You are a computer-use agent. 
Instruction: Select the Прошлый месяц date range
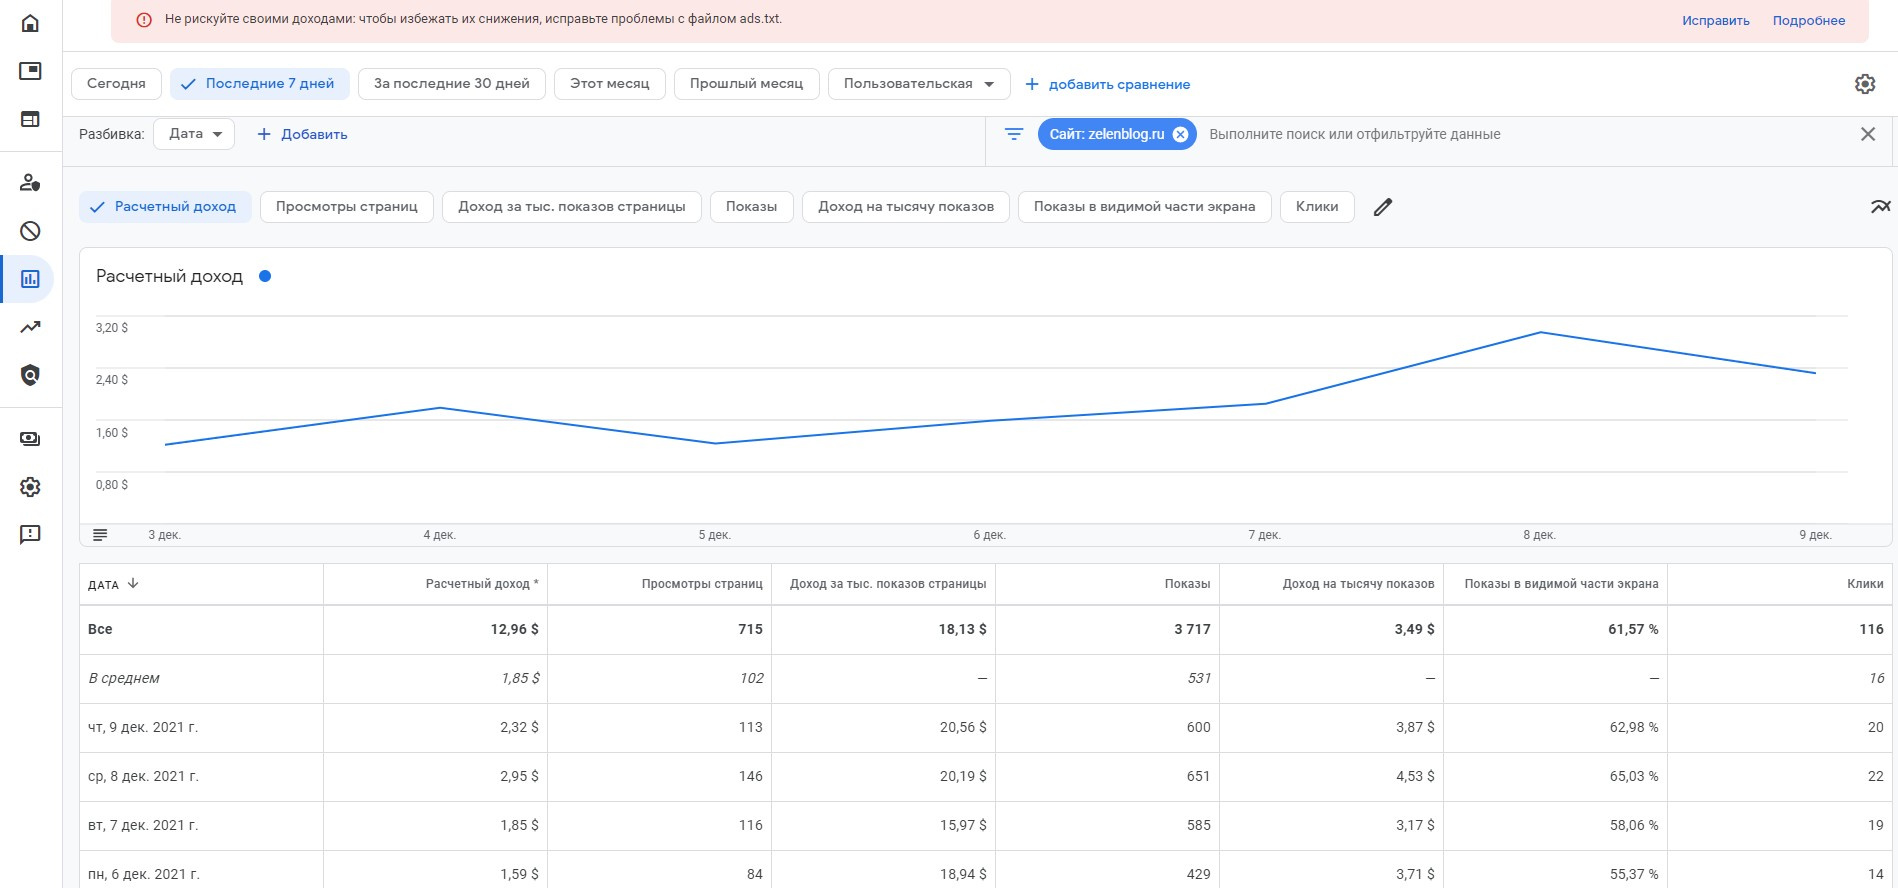(746, 84)
